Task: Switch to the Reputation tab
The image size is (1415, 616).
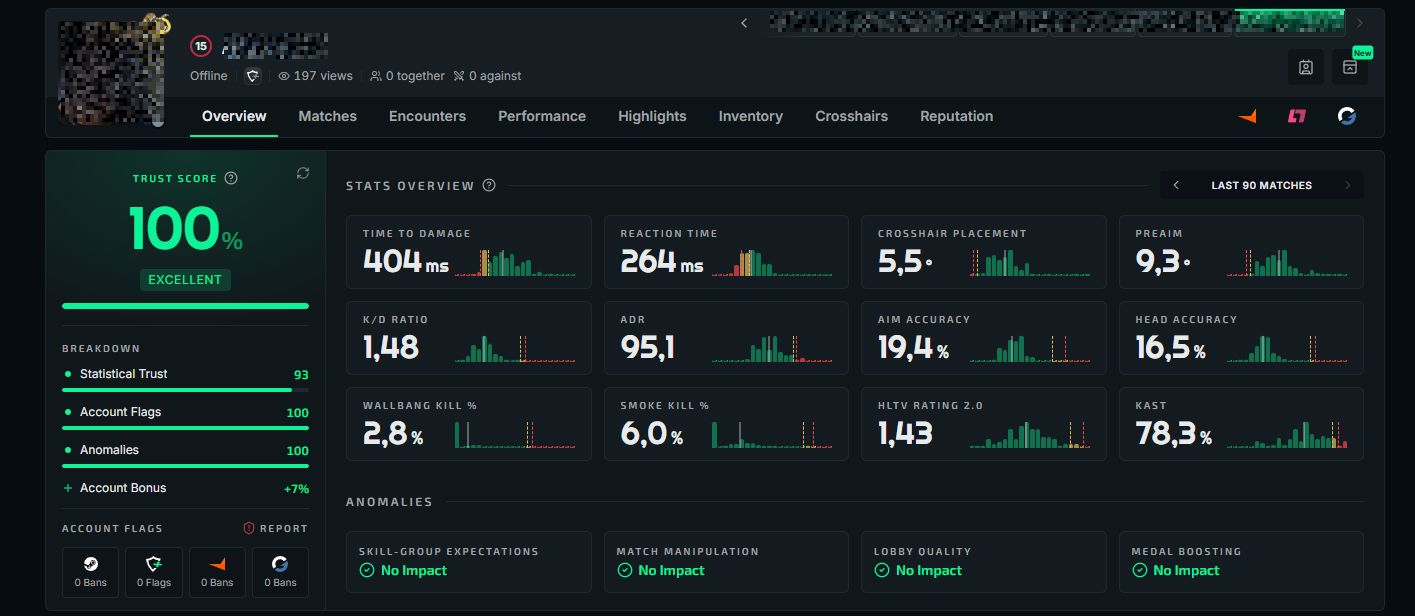Action: [956, 116]
